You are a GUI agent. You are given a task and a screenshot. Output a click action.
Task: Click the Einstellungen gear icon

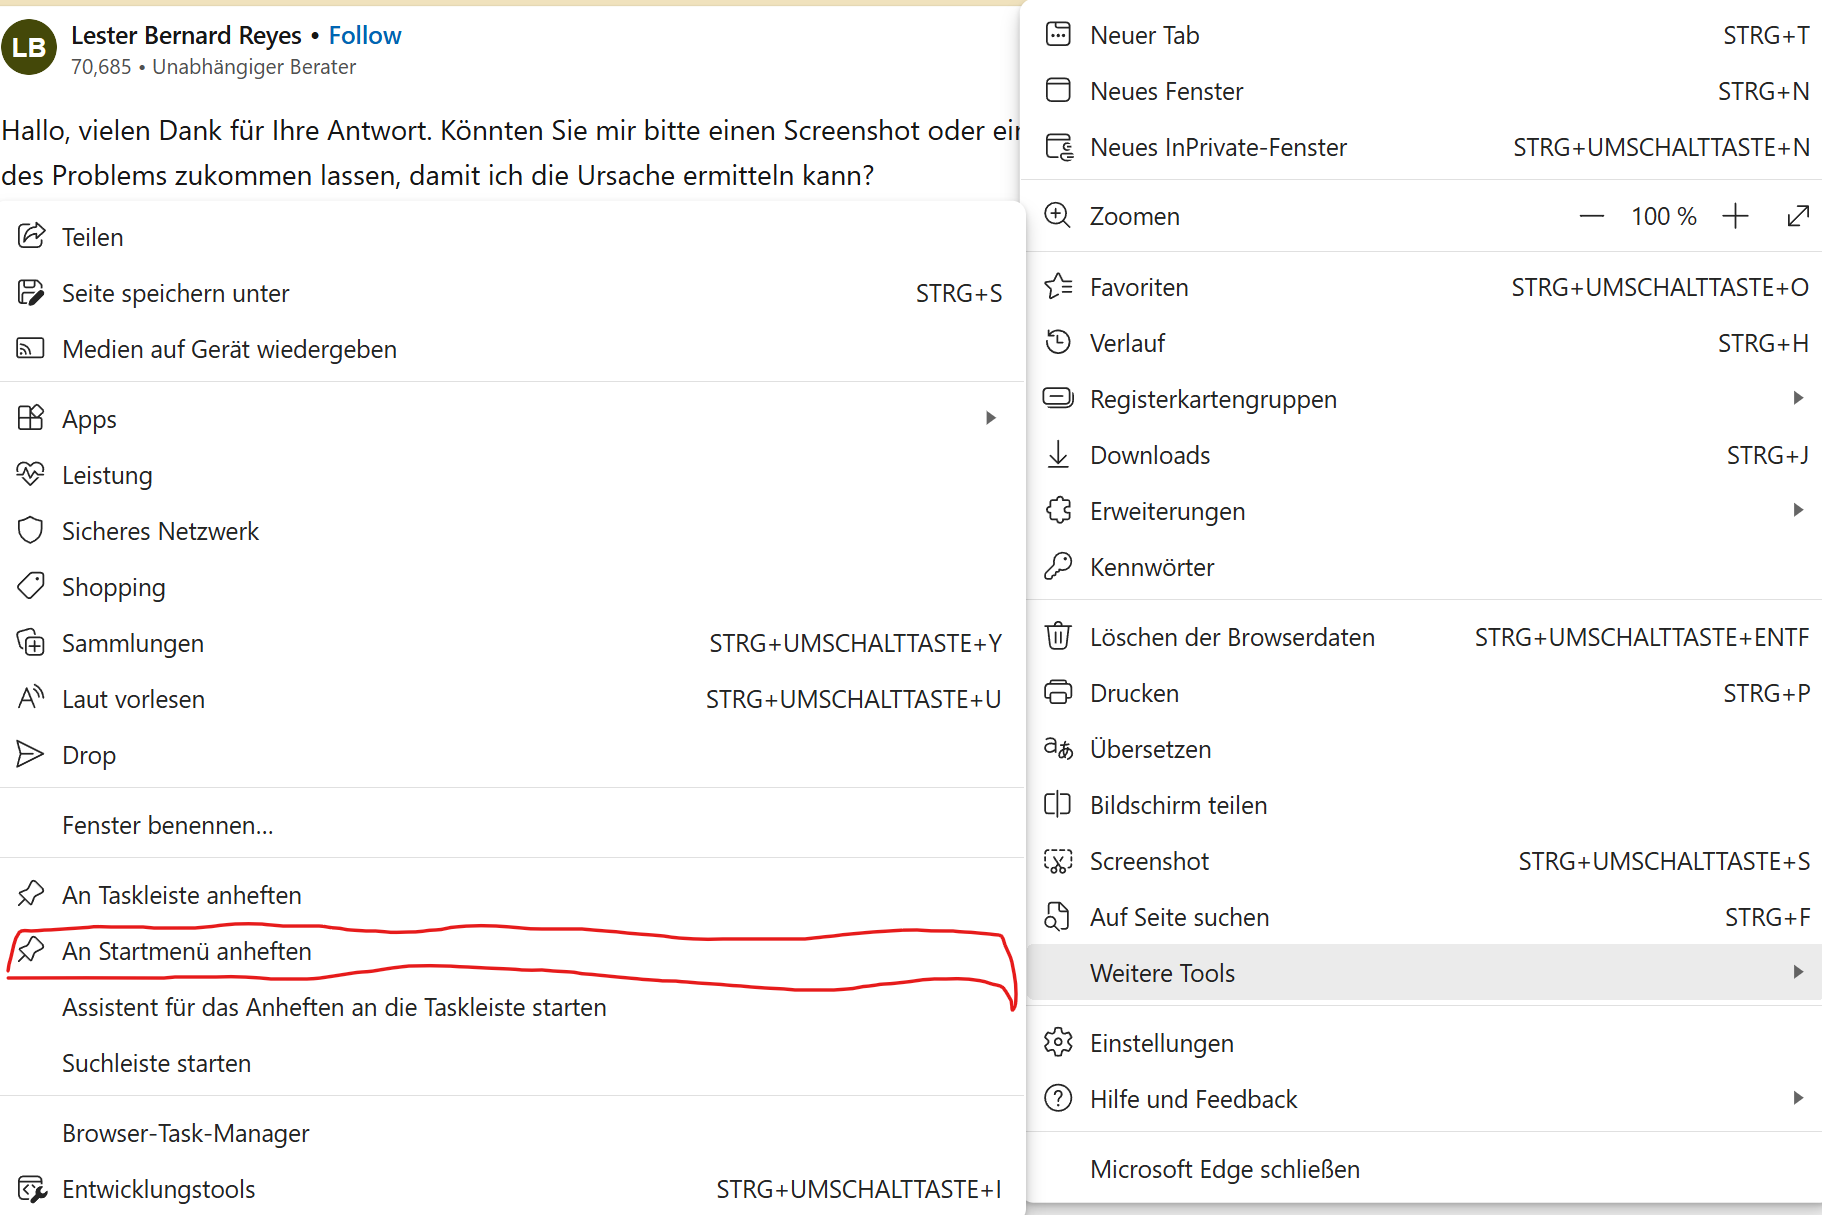click(1058, 1043)
